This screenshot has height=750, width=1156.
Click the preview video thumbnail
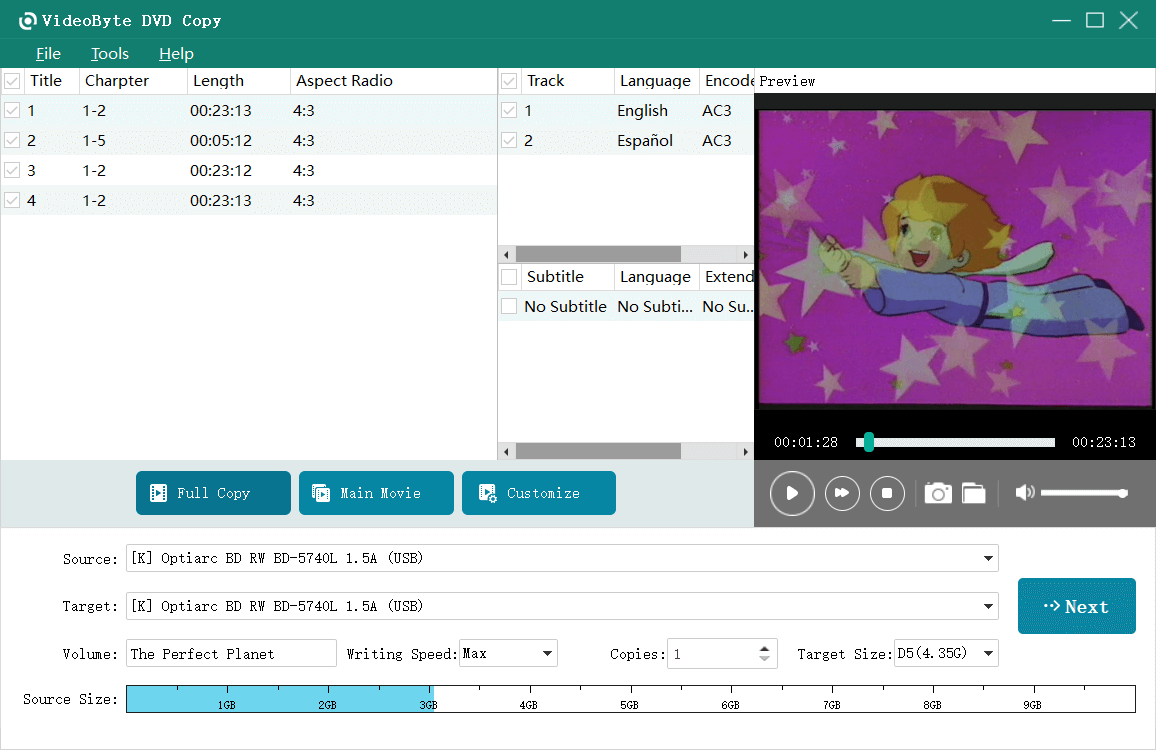tap(955, 258)
